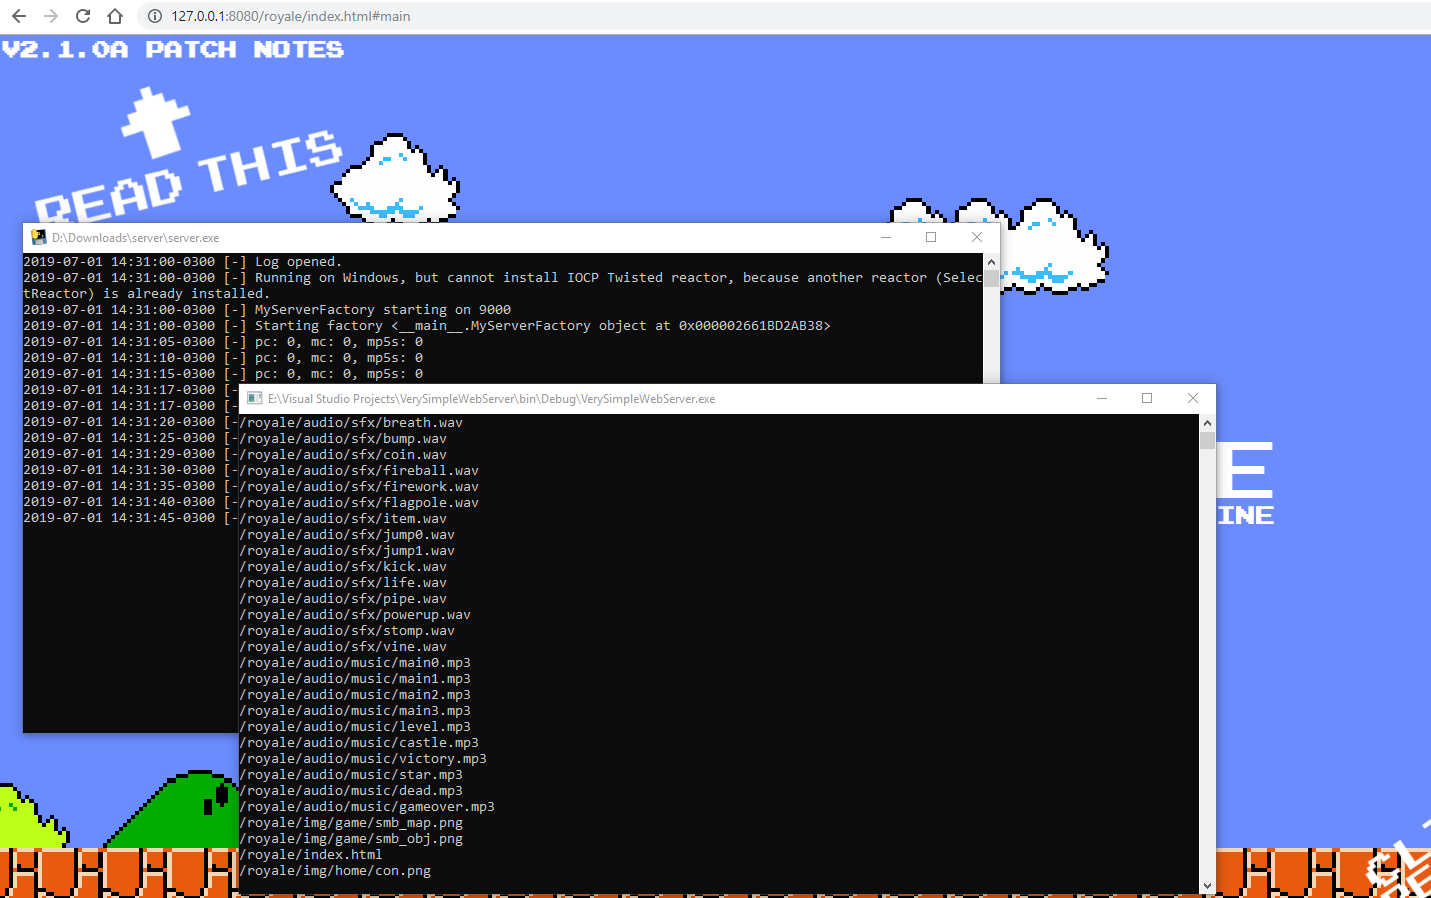Click '/royale/audio/music/main0.mp3' line
The width and height of the screenshot is (1431, 898).
[355, 663]
